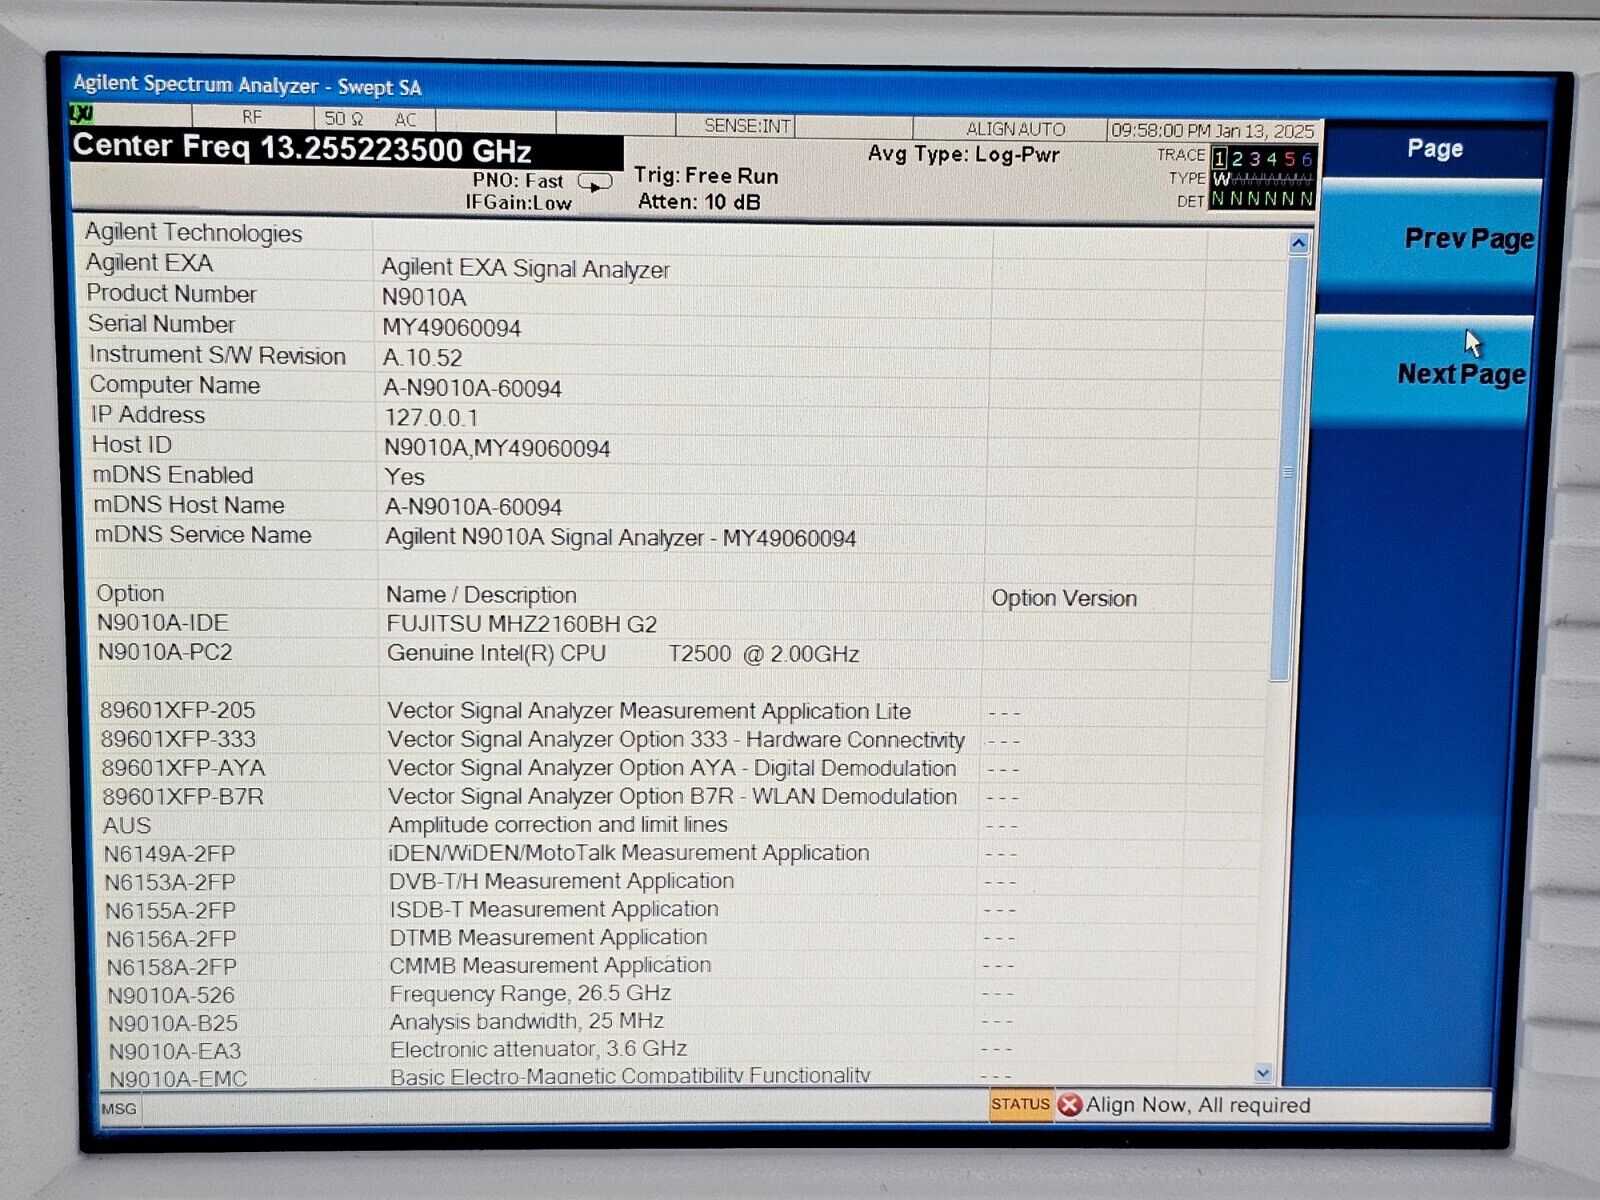The width and height of the screenshot is (1600, 1200).
Task: Click the LXI indicator icon
Action: click(x=80, y=114)
